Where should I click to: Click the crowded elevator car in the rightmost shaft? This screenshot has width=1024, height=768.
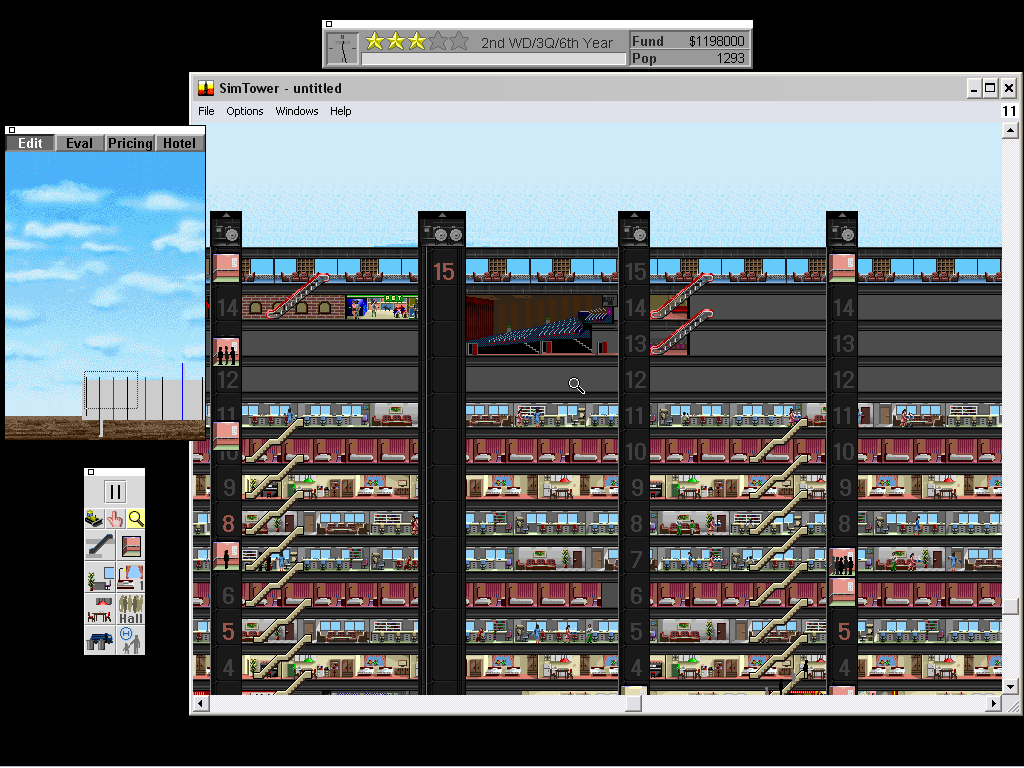coord(842,562)
